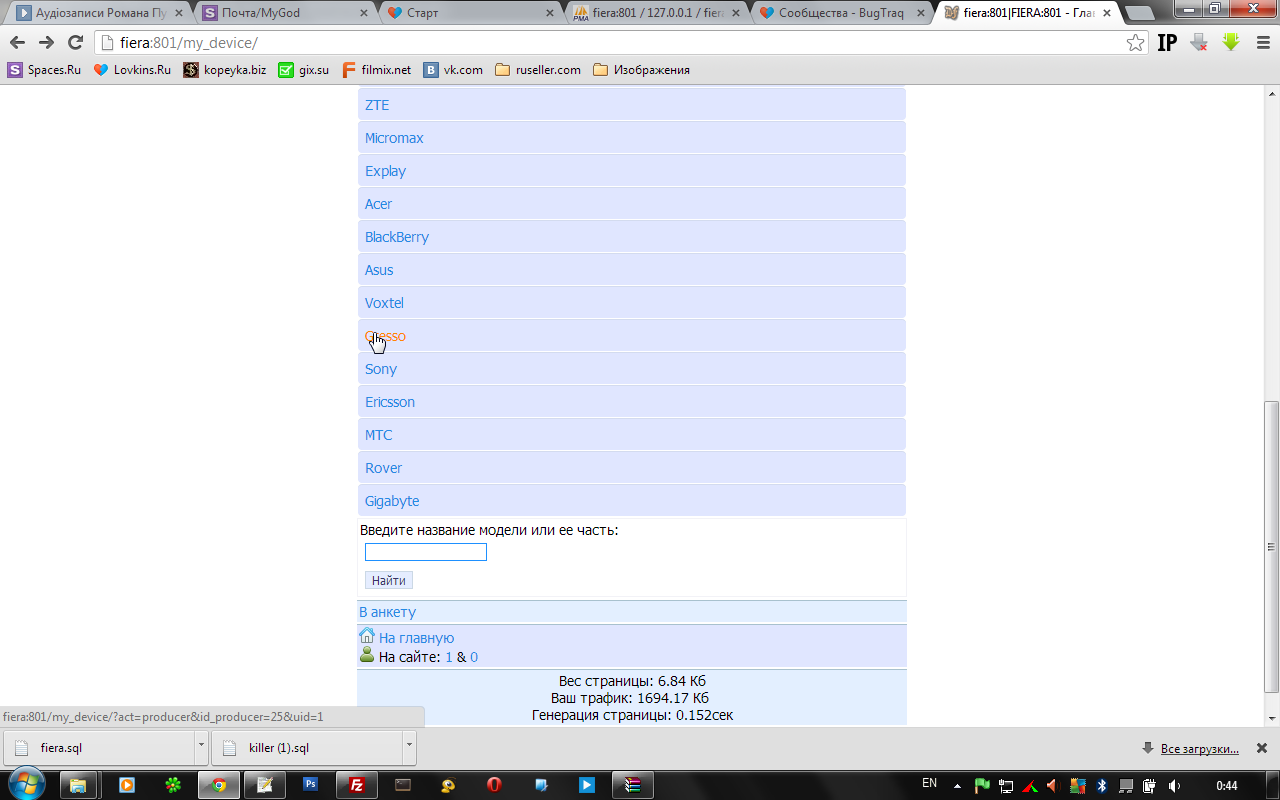This screenshot has height=800, width=1280.
Task: Expand fiera.sql download options arrow
Action: pyautogui.click(x=202, y=747)
